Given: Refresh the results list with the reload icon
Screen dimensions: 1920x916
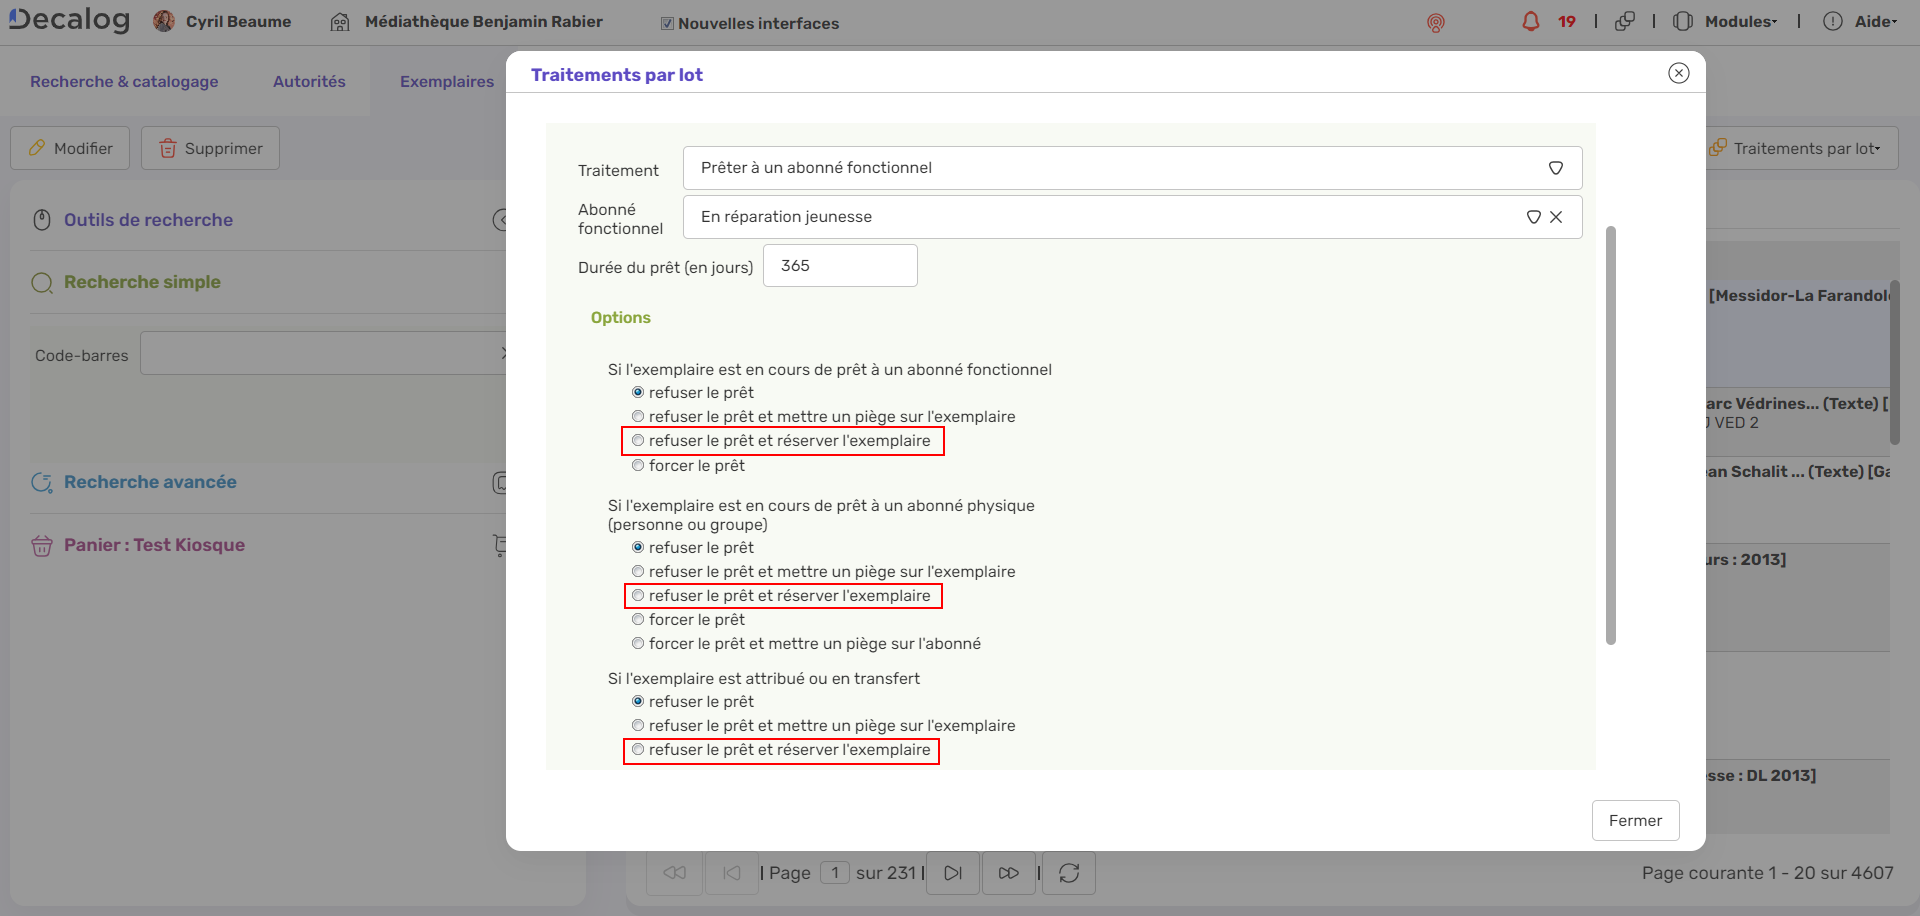Looking at the screenshot, I should coord(1068,872).
